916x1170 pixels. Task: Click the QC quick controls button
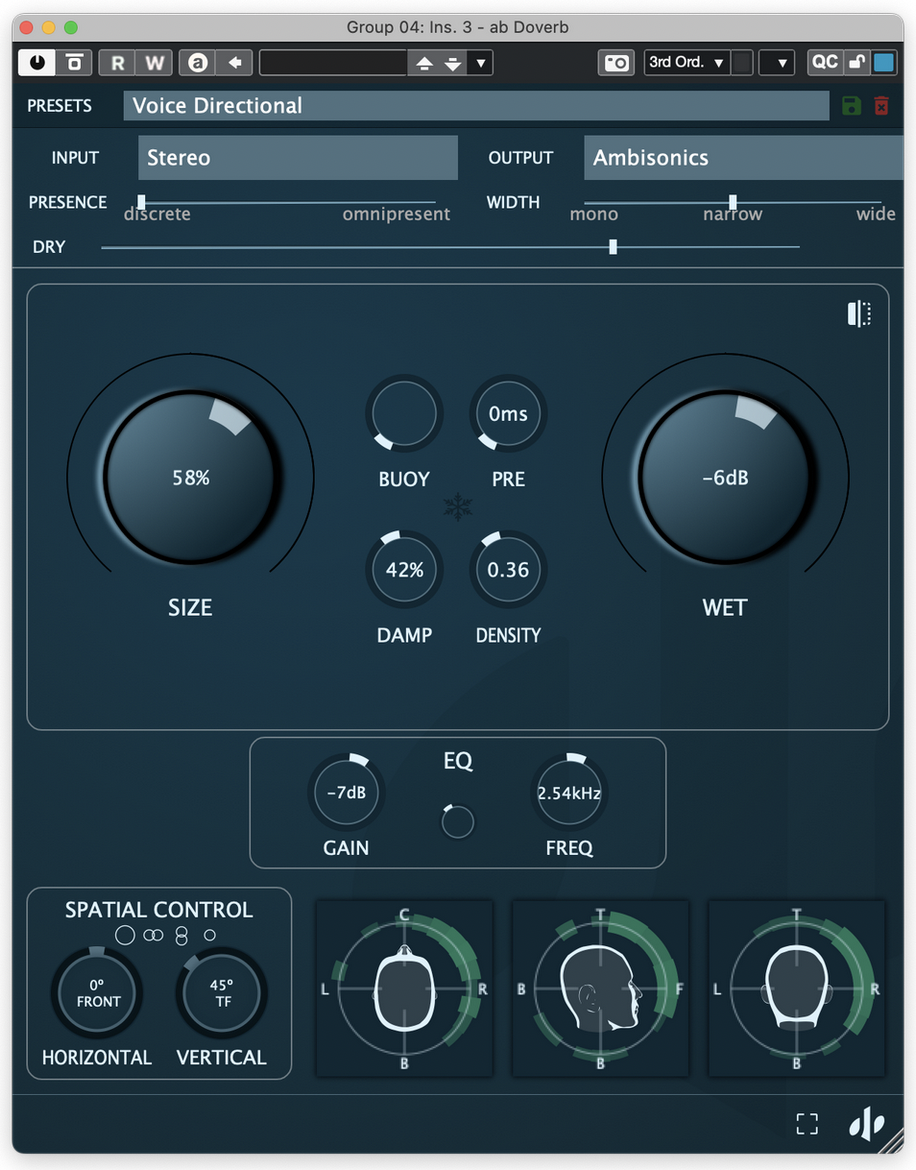point(824,63)
